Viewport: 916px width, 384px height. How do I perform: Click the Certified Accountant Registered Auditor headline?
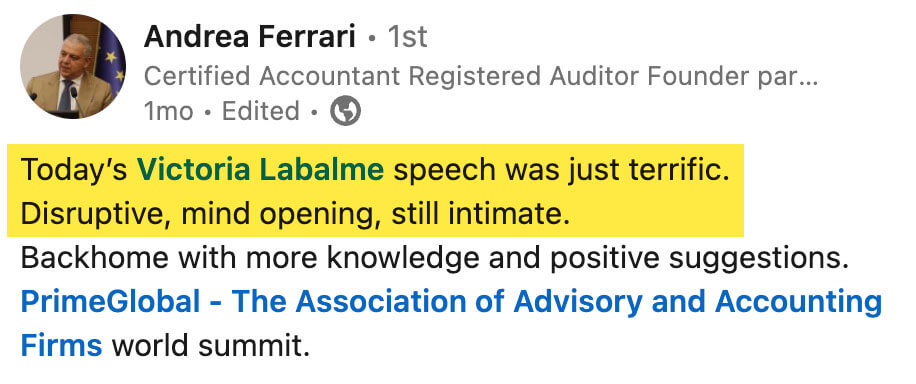pyautogui.click(x=480, y=76)
